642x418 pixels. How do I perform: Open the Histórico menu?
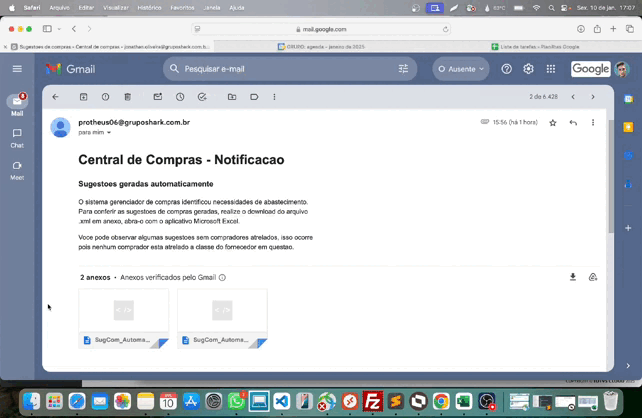tap(149, 8)
